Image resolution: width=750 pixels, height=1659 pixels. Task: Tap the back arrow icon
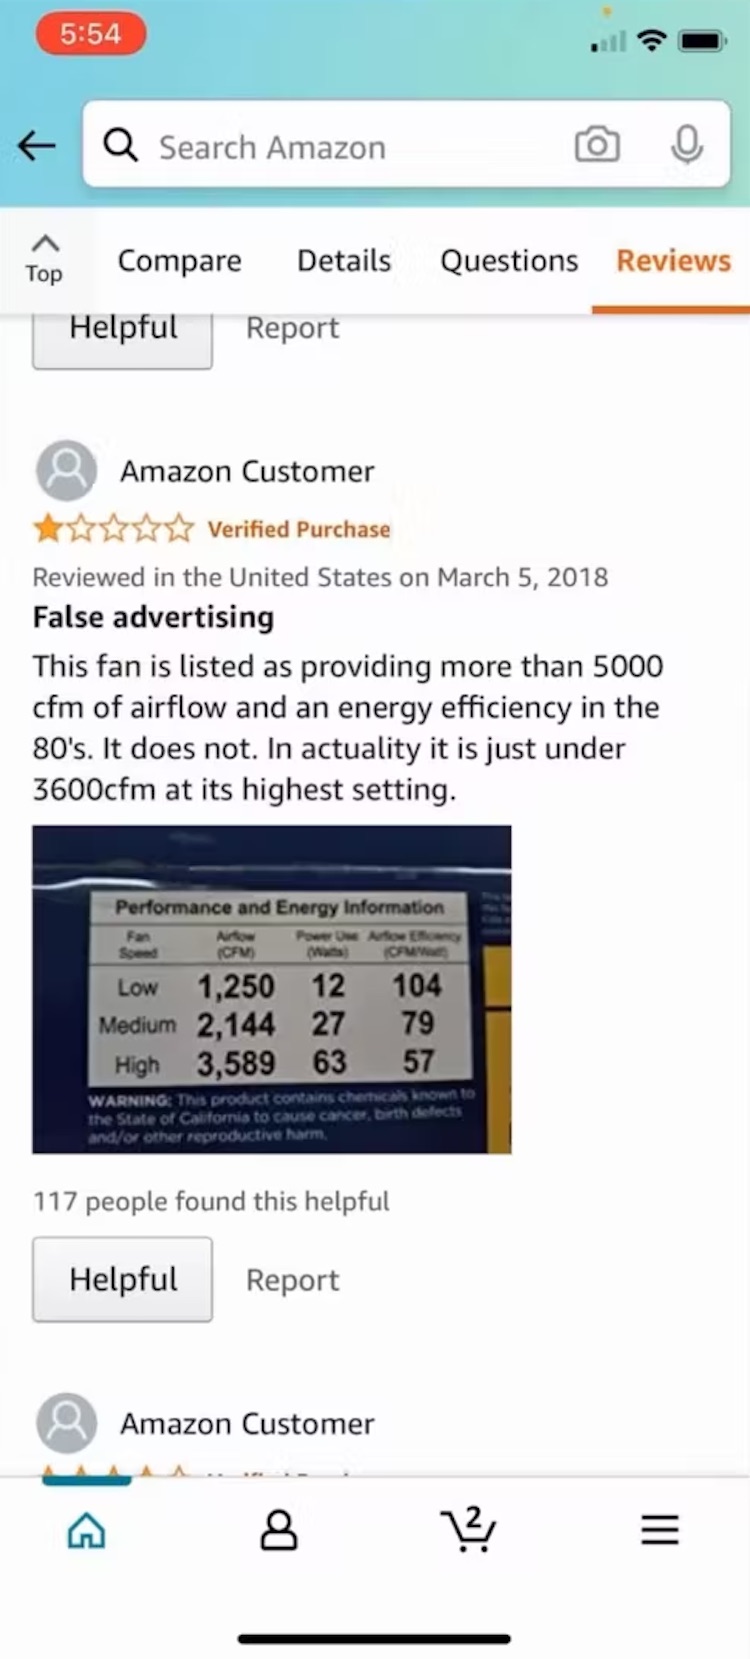37,146
